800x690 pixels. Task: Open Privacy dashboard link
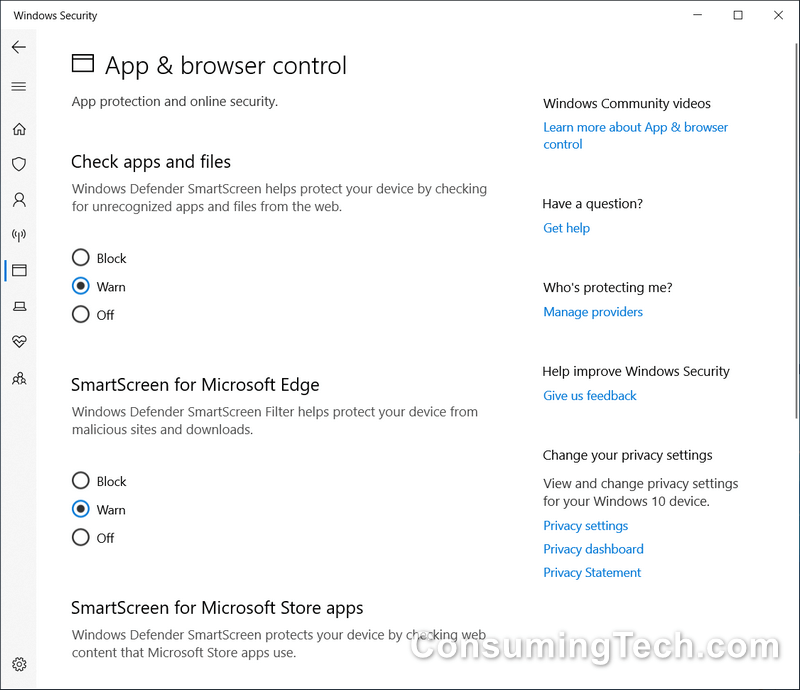point(593,548)
